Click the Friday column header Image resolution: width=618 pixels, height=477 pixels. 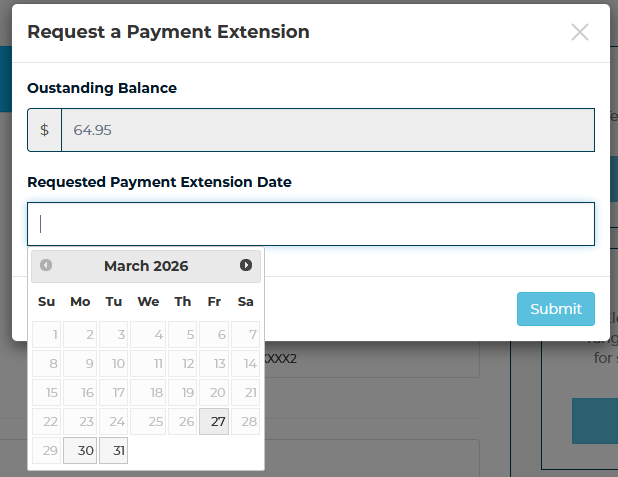tap(214, 302)
